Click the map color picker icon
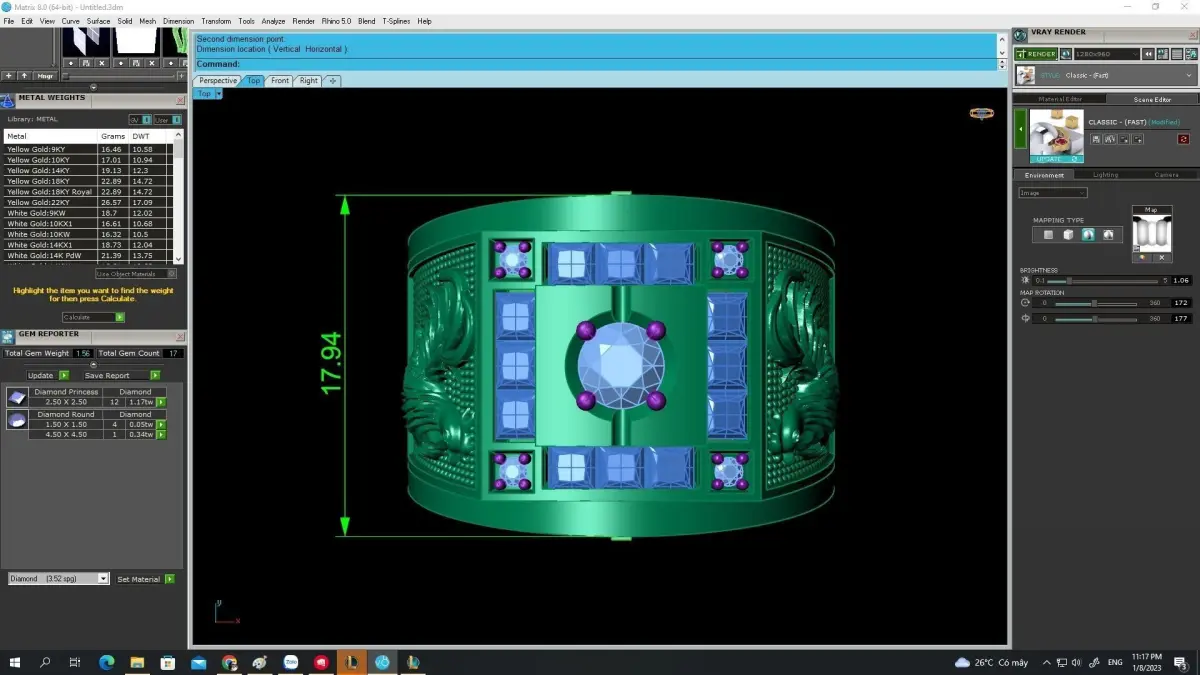 pos(1142,257)
